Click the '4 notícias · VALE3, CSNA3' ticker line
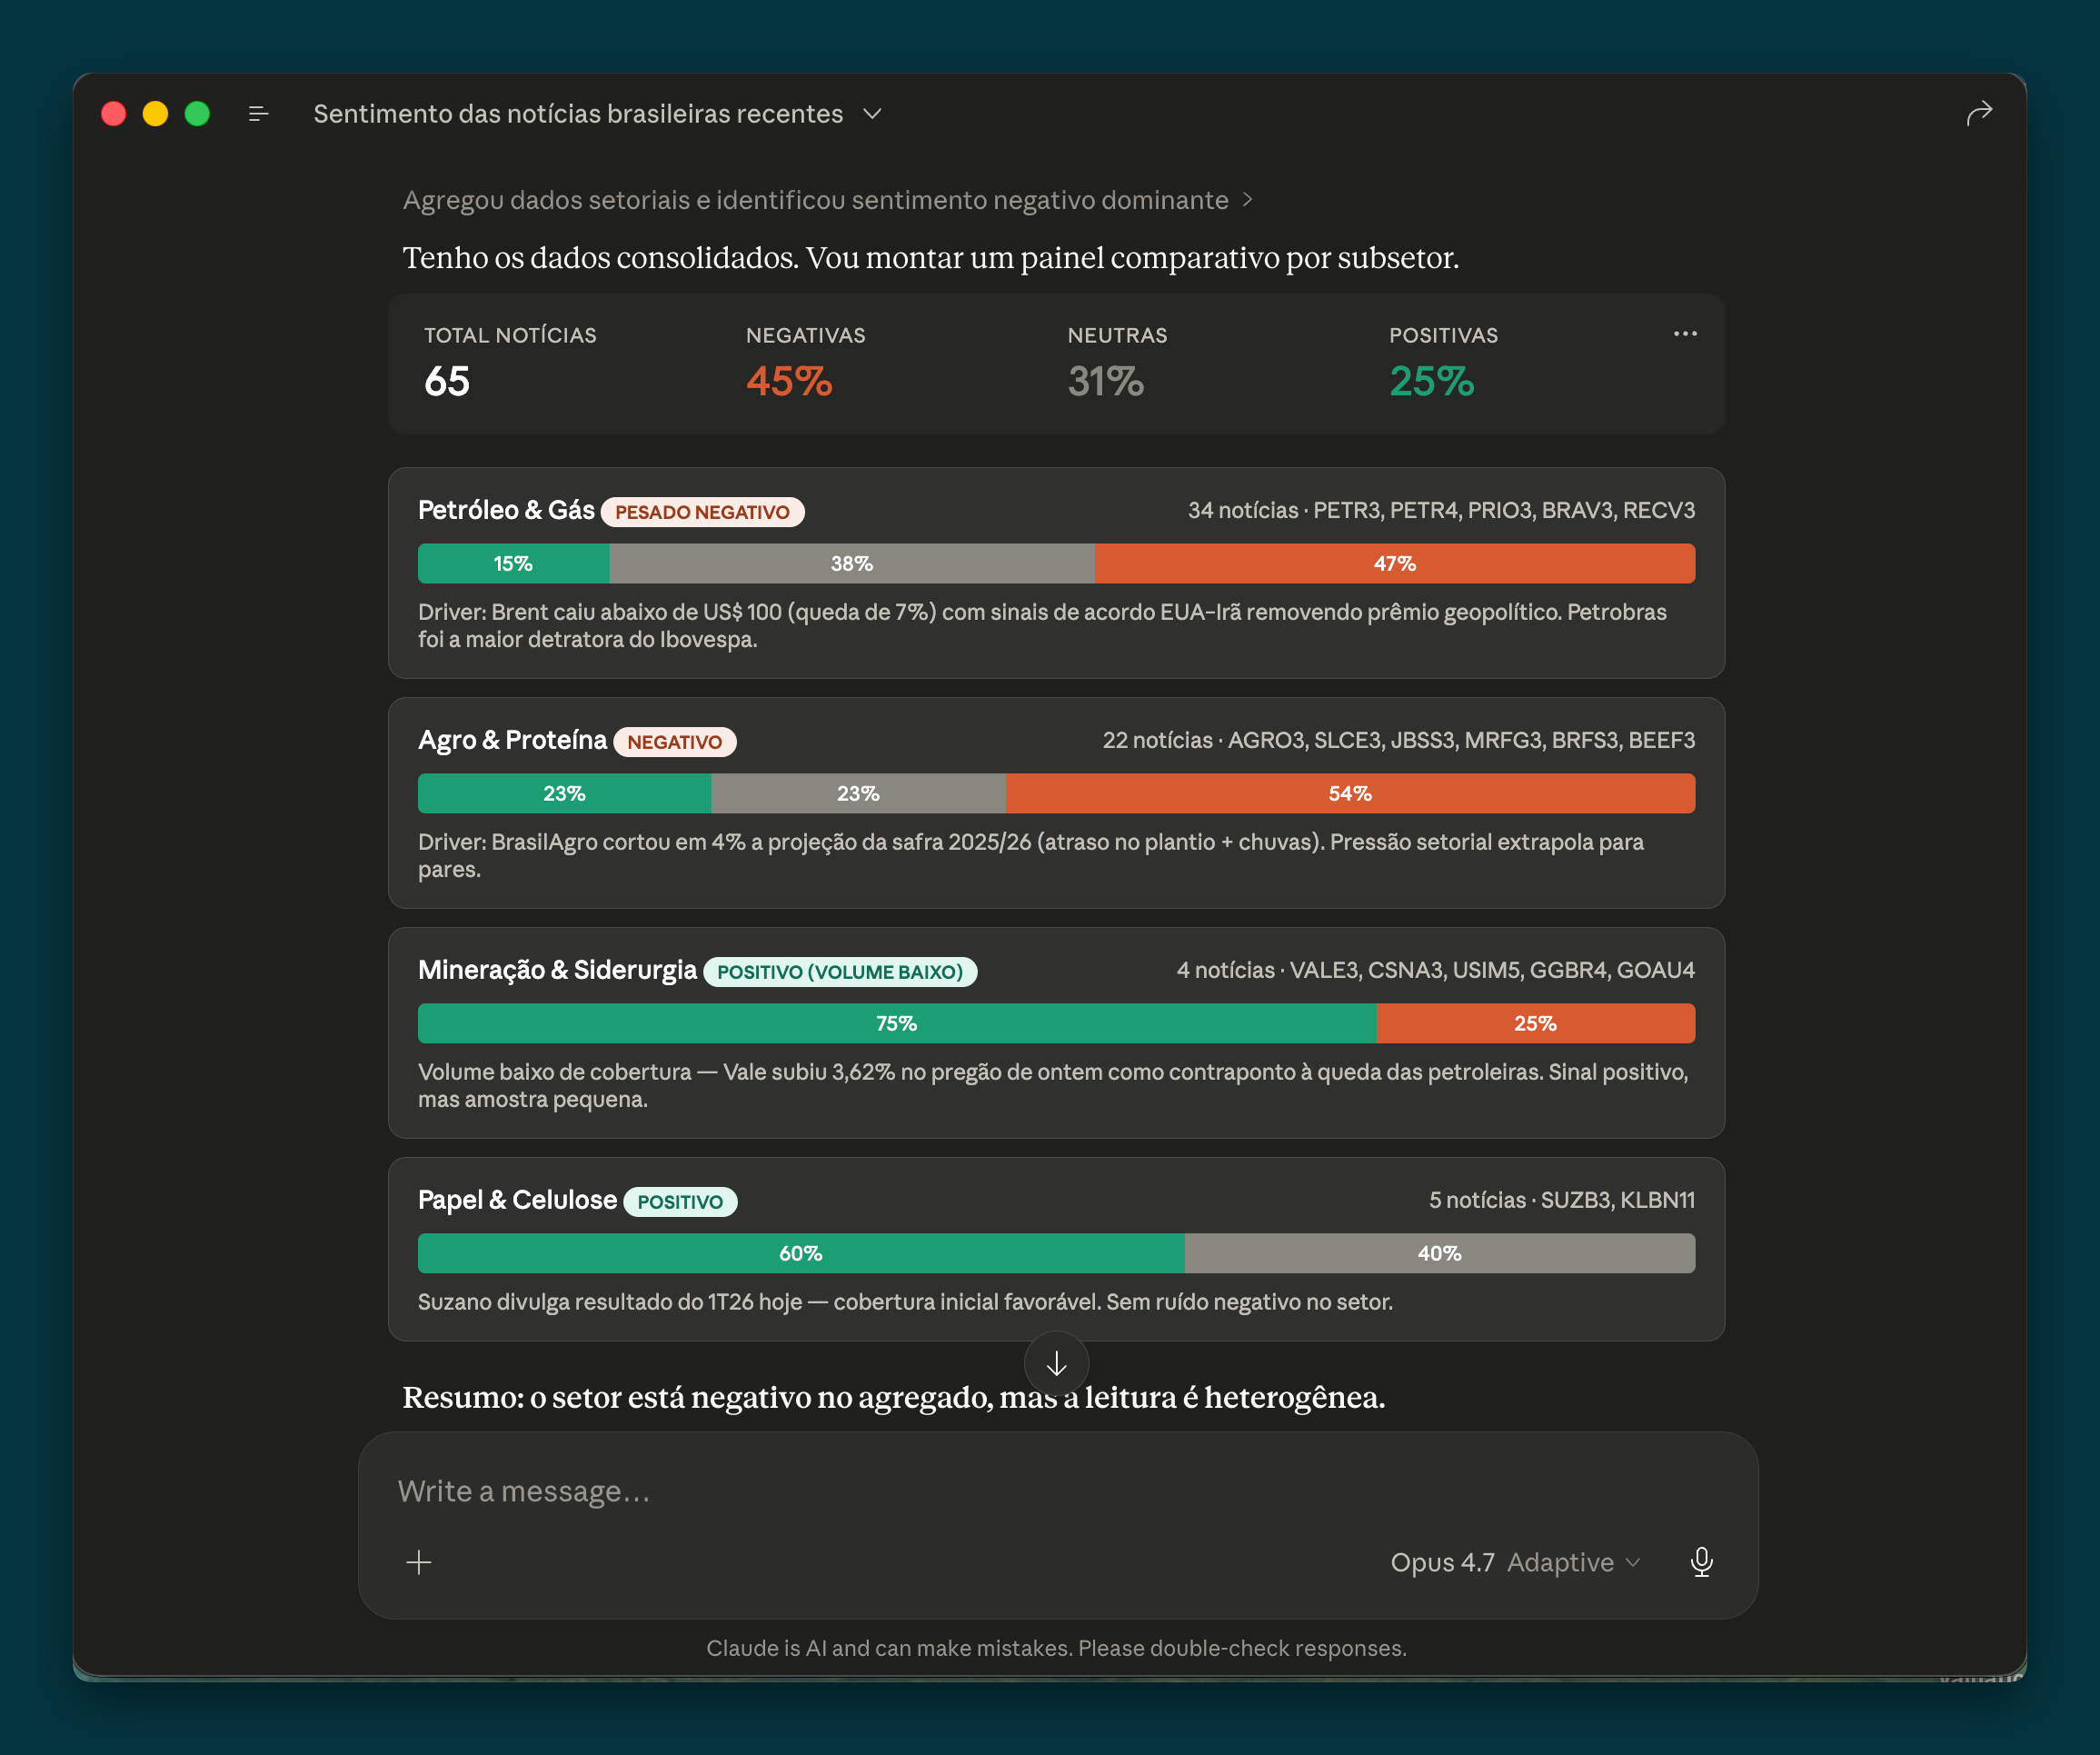 point(1435,971)
